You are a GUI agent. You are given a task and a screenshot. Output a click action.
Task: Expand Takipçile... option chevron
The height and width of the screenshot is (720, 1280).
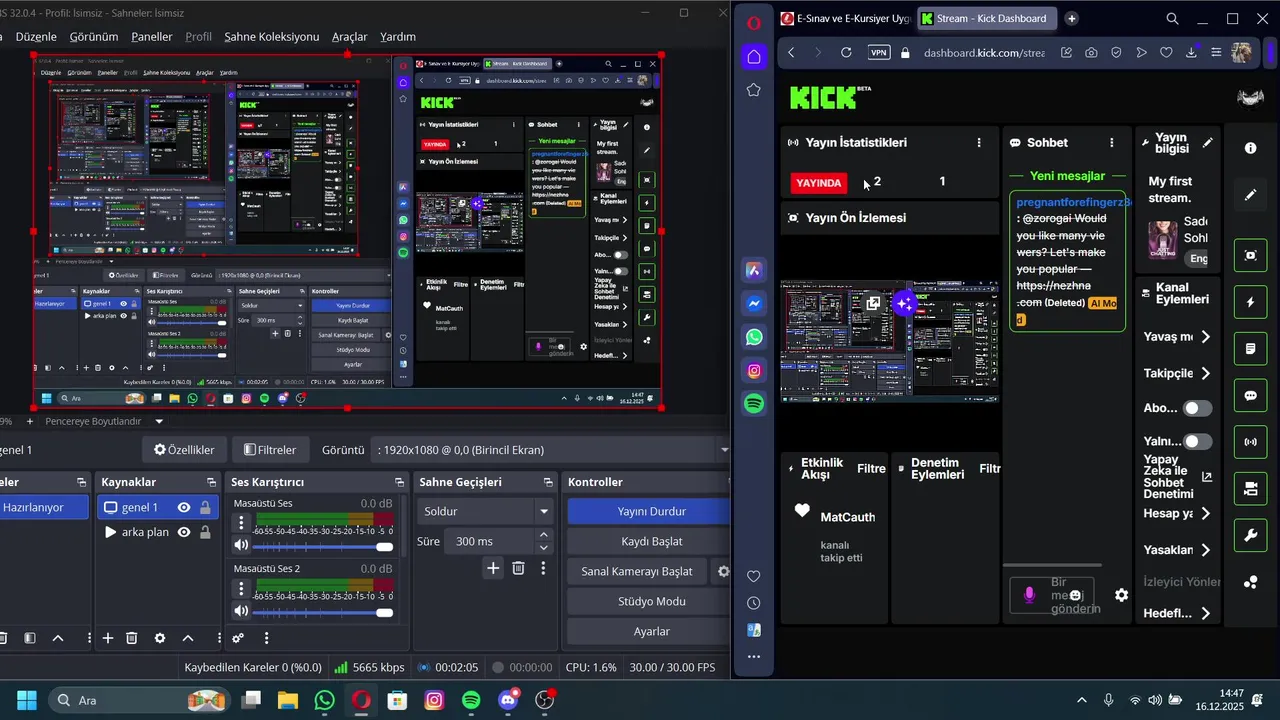click(1206, 373)
